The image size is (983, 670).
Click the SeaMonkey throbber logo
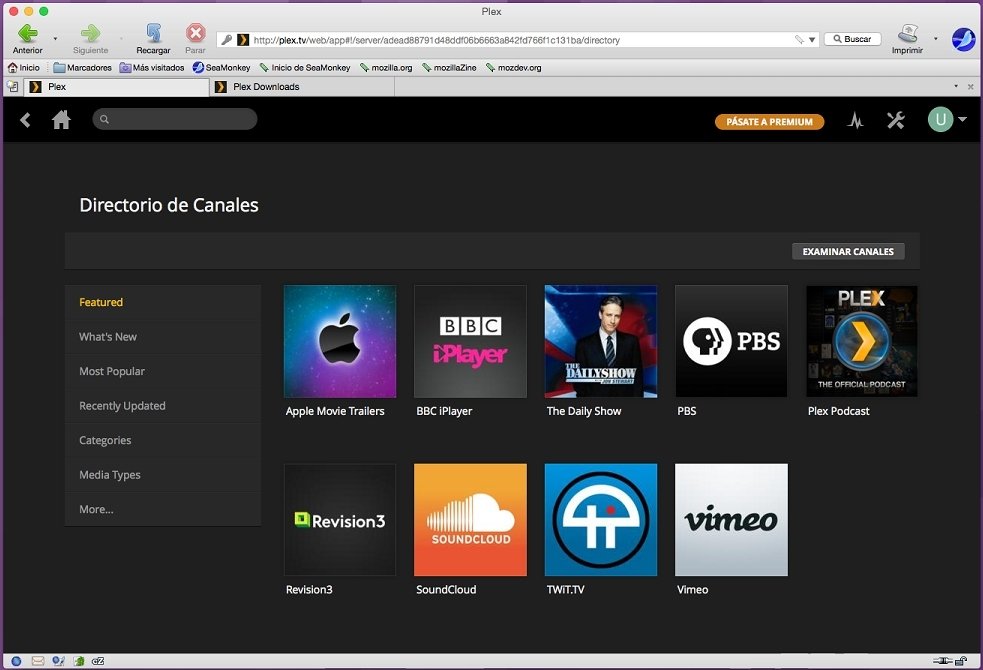point(964,39)
